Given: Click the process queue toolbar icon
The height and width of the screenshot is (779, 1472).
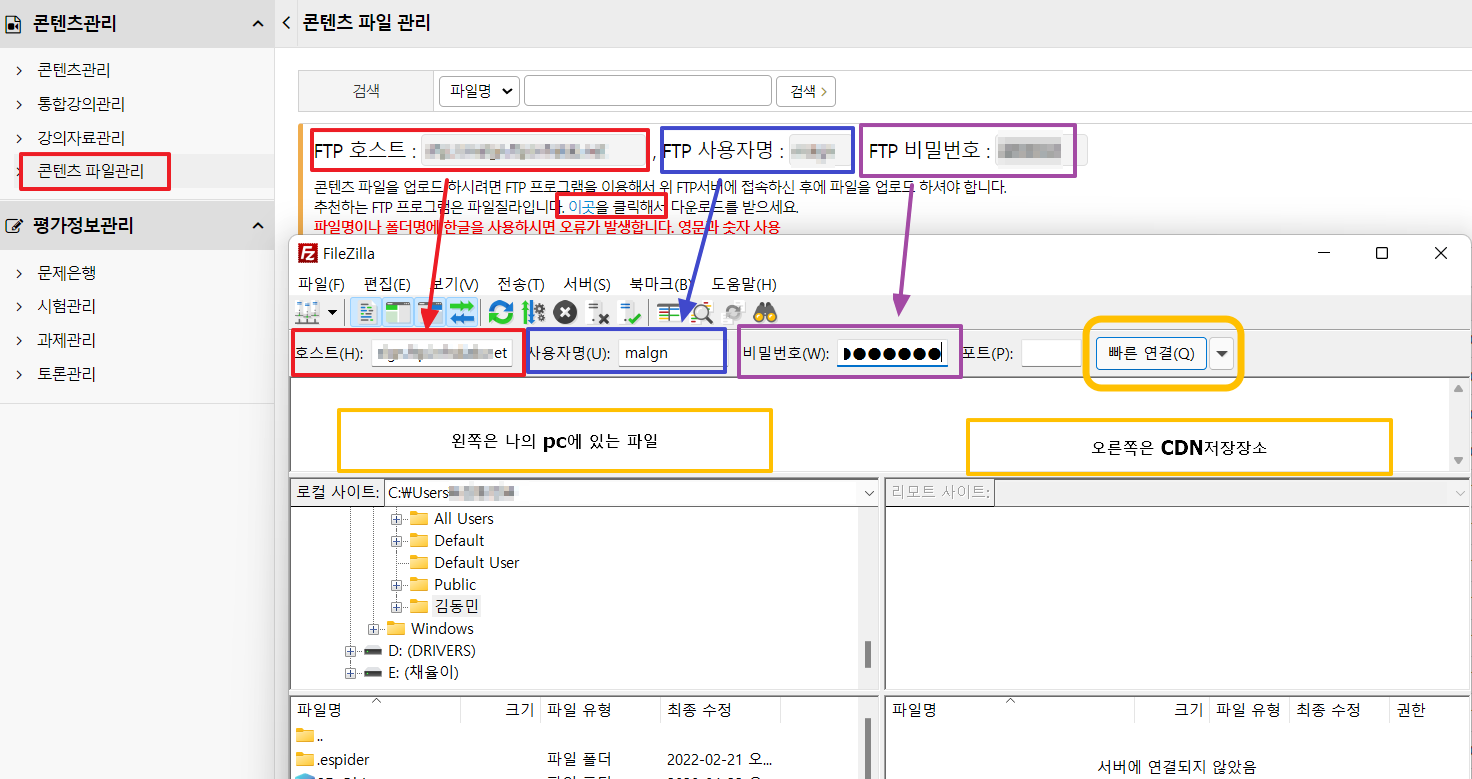Looking at the screenshot, I should pyautogui.click(x=533, y=313).
